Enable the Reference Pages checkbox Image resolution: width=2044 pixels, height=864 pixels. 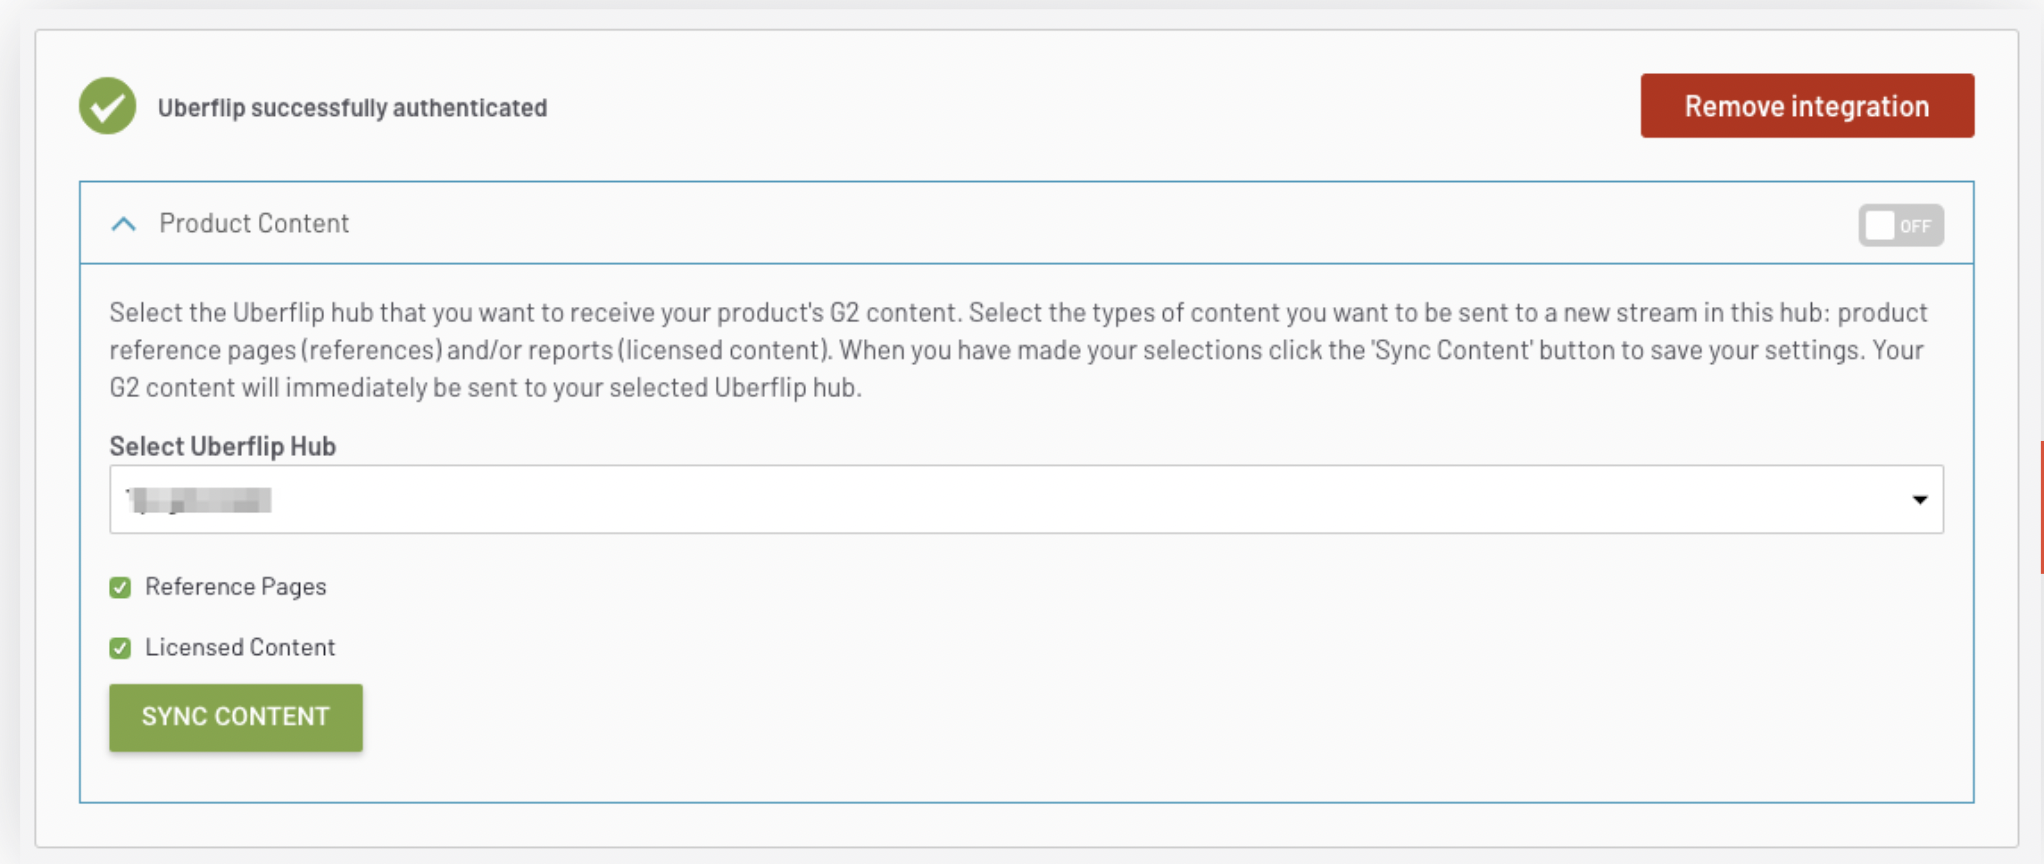point(120,587)
